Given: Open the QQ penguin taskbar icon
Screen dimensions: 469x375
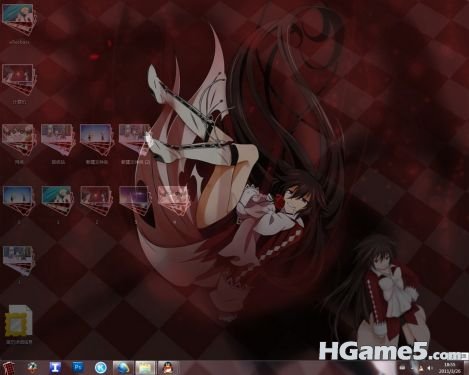Looking at the screenshot, I should point(168,368).
